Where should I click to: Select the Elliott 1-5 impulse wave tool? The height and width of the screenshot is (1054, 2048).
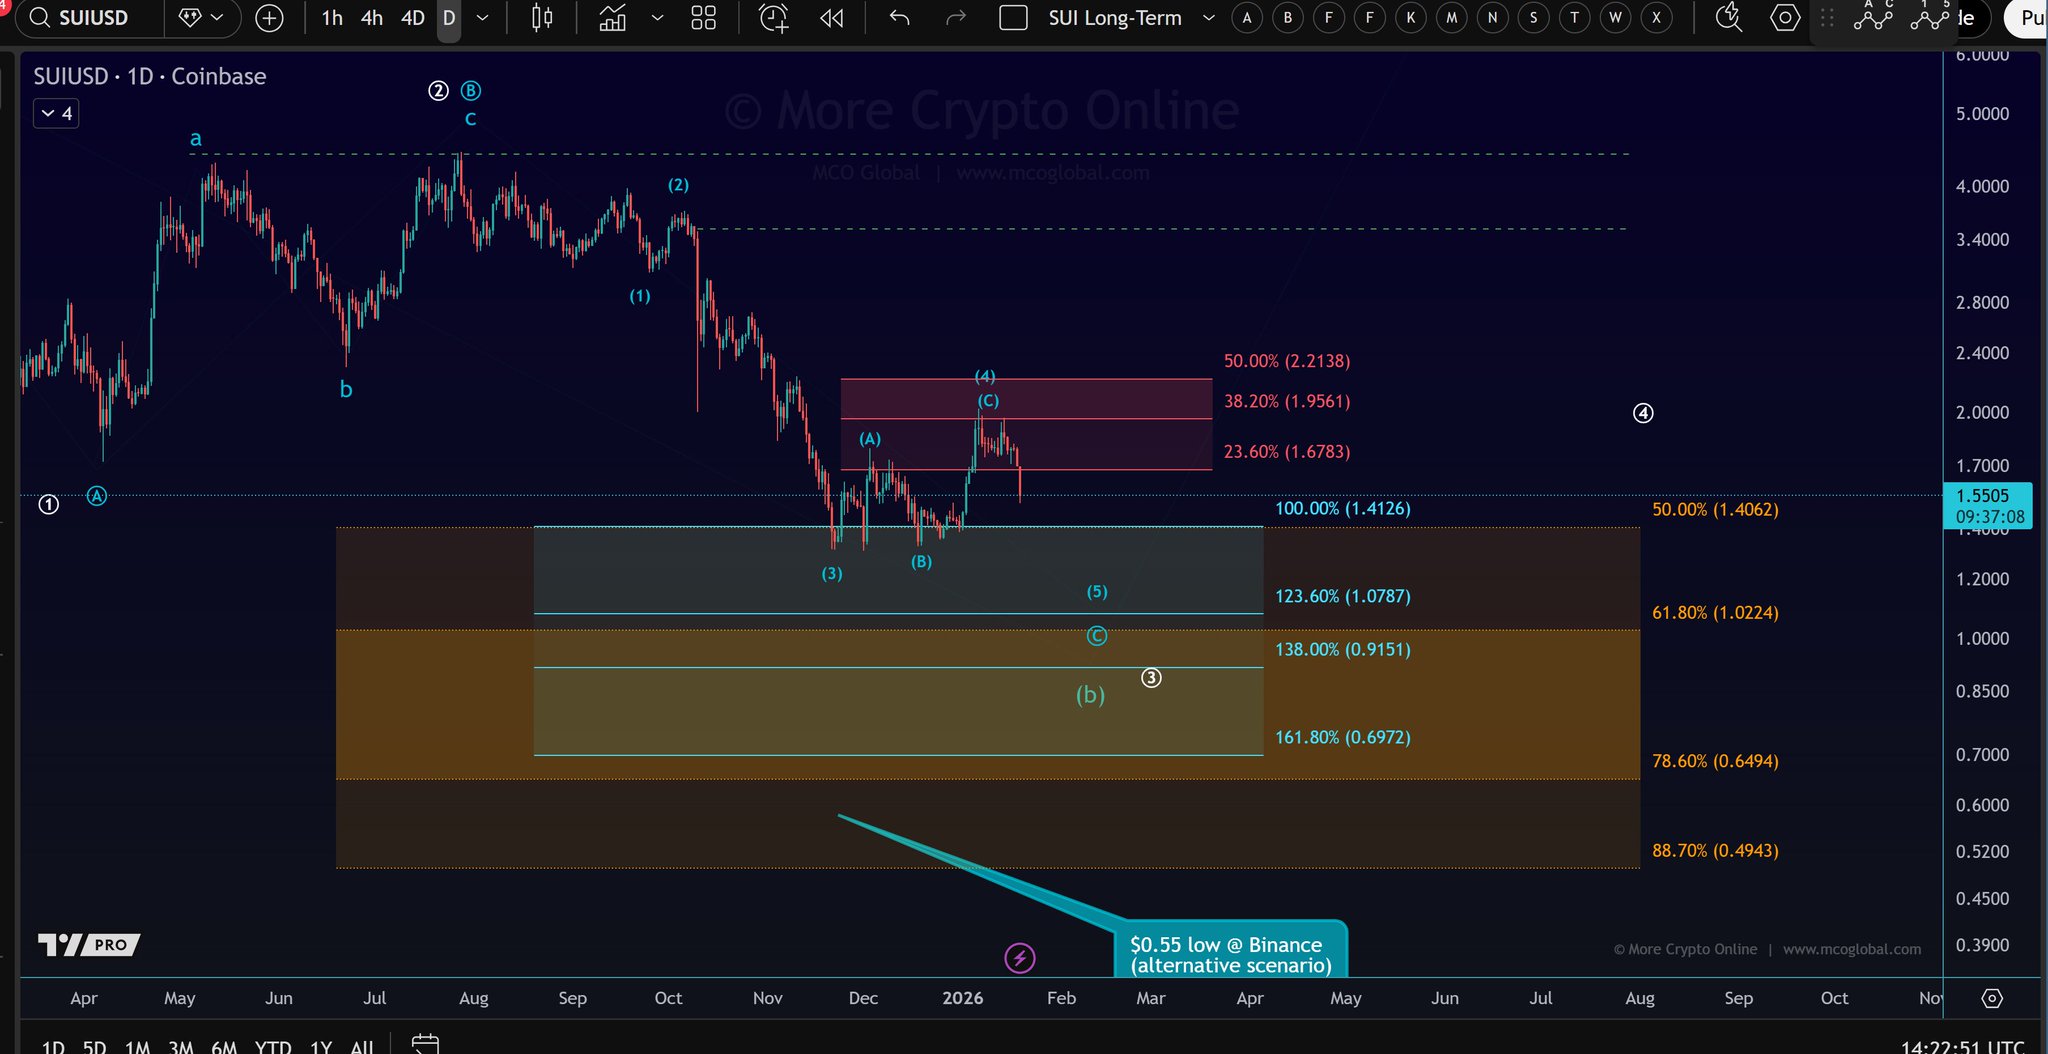coord(1930,15)
